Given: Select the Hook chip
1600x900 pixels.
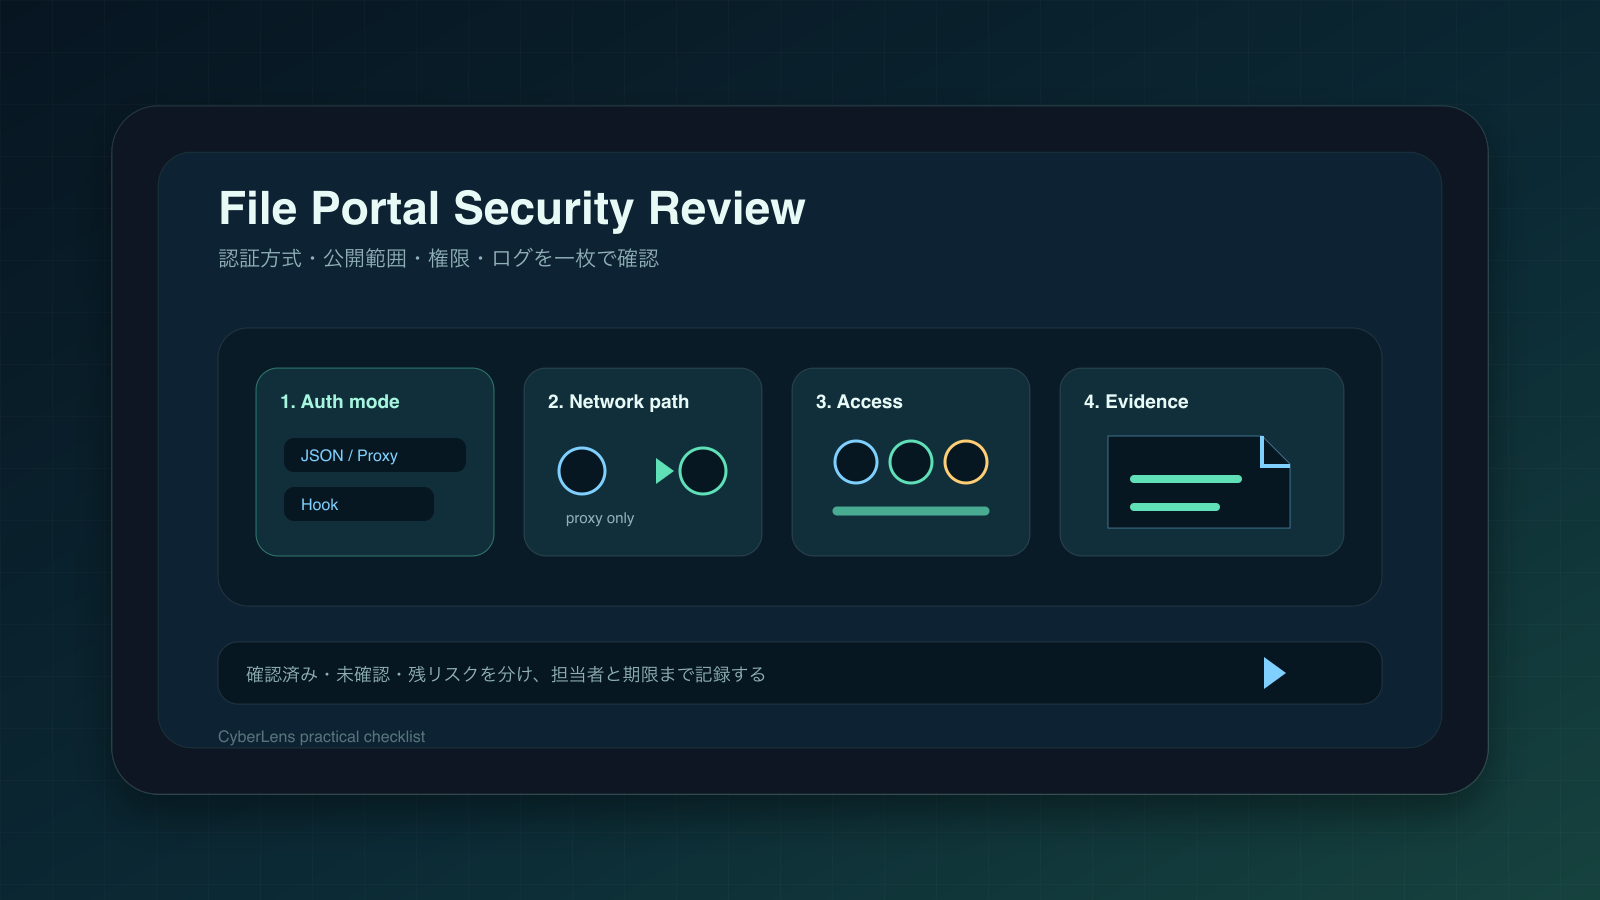Looking at the screenshot, I should pyautogui.click(x=359, y=504).
